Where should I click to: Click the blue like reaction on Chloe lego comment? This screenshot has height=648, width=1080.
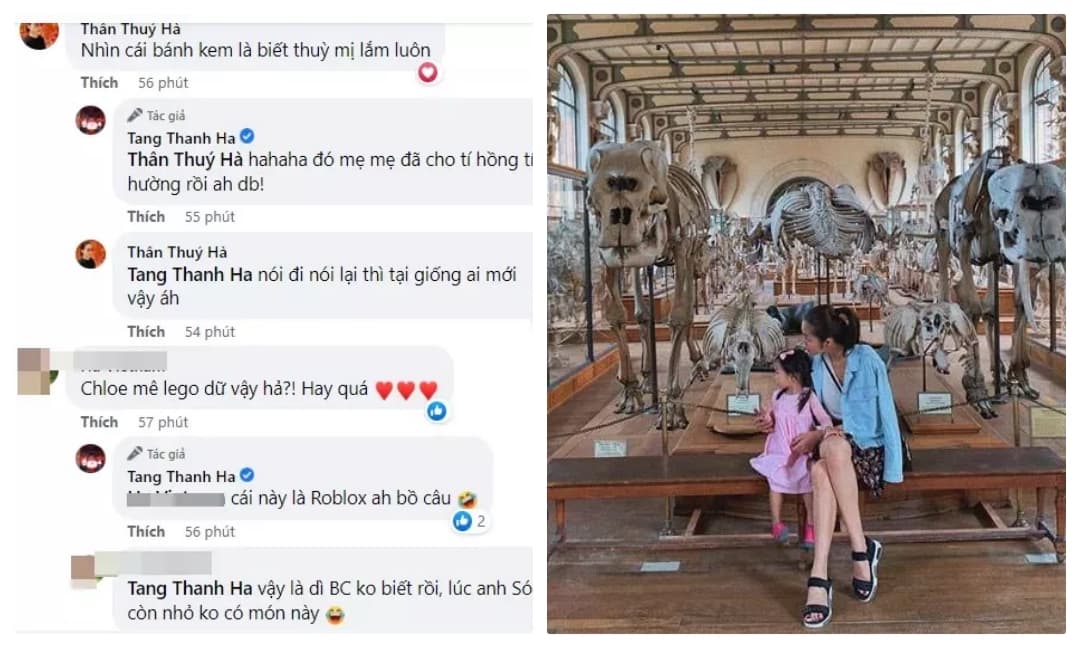[x=436, y=411]
